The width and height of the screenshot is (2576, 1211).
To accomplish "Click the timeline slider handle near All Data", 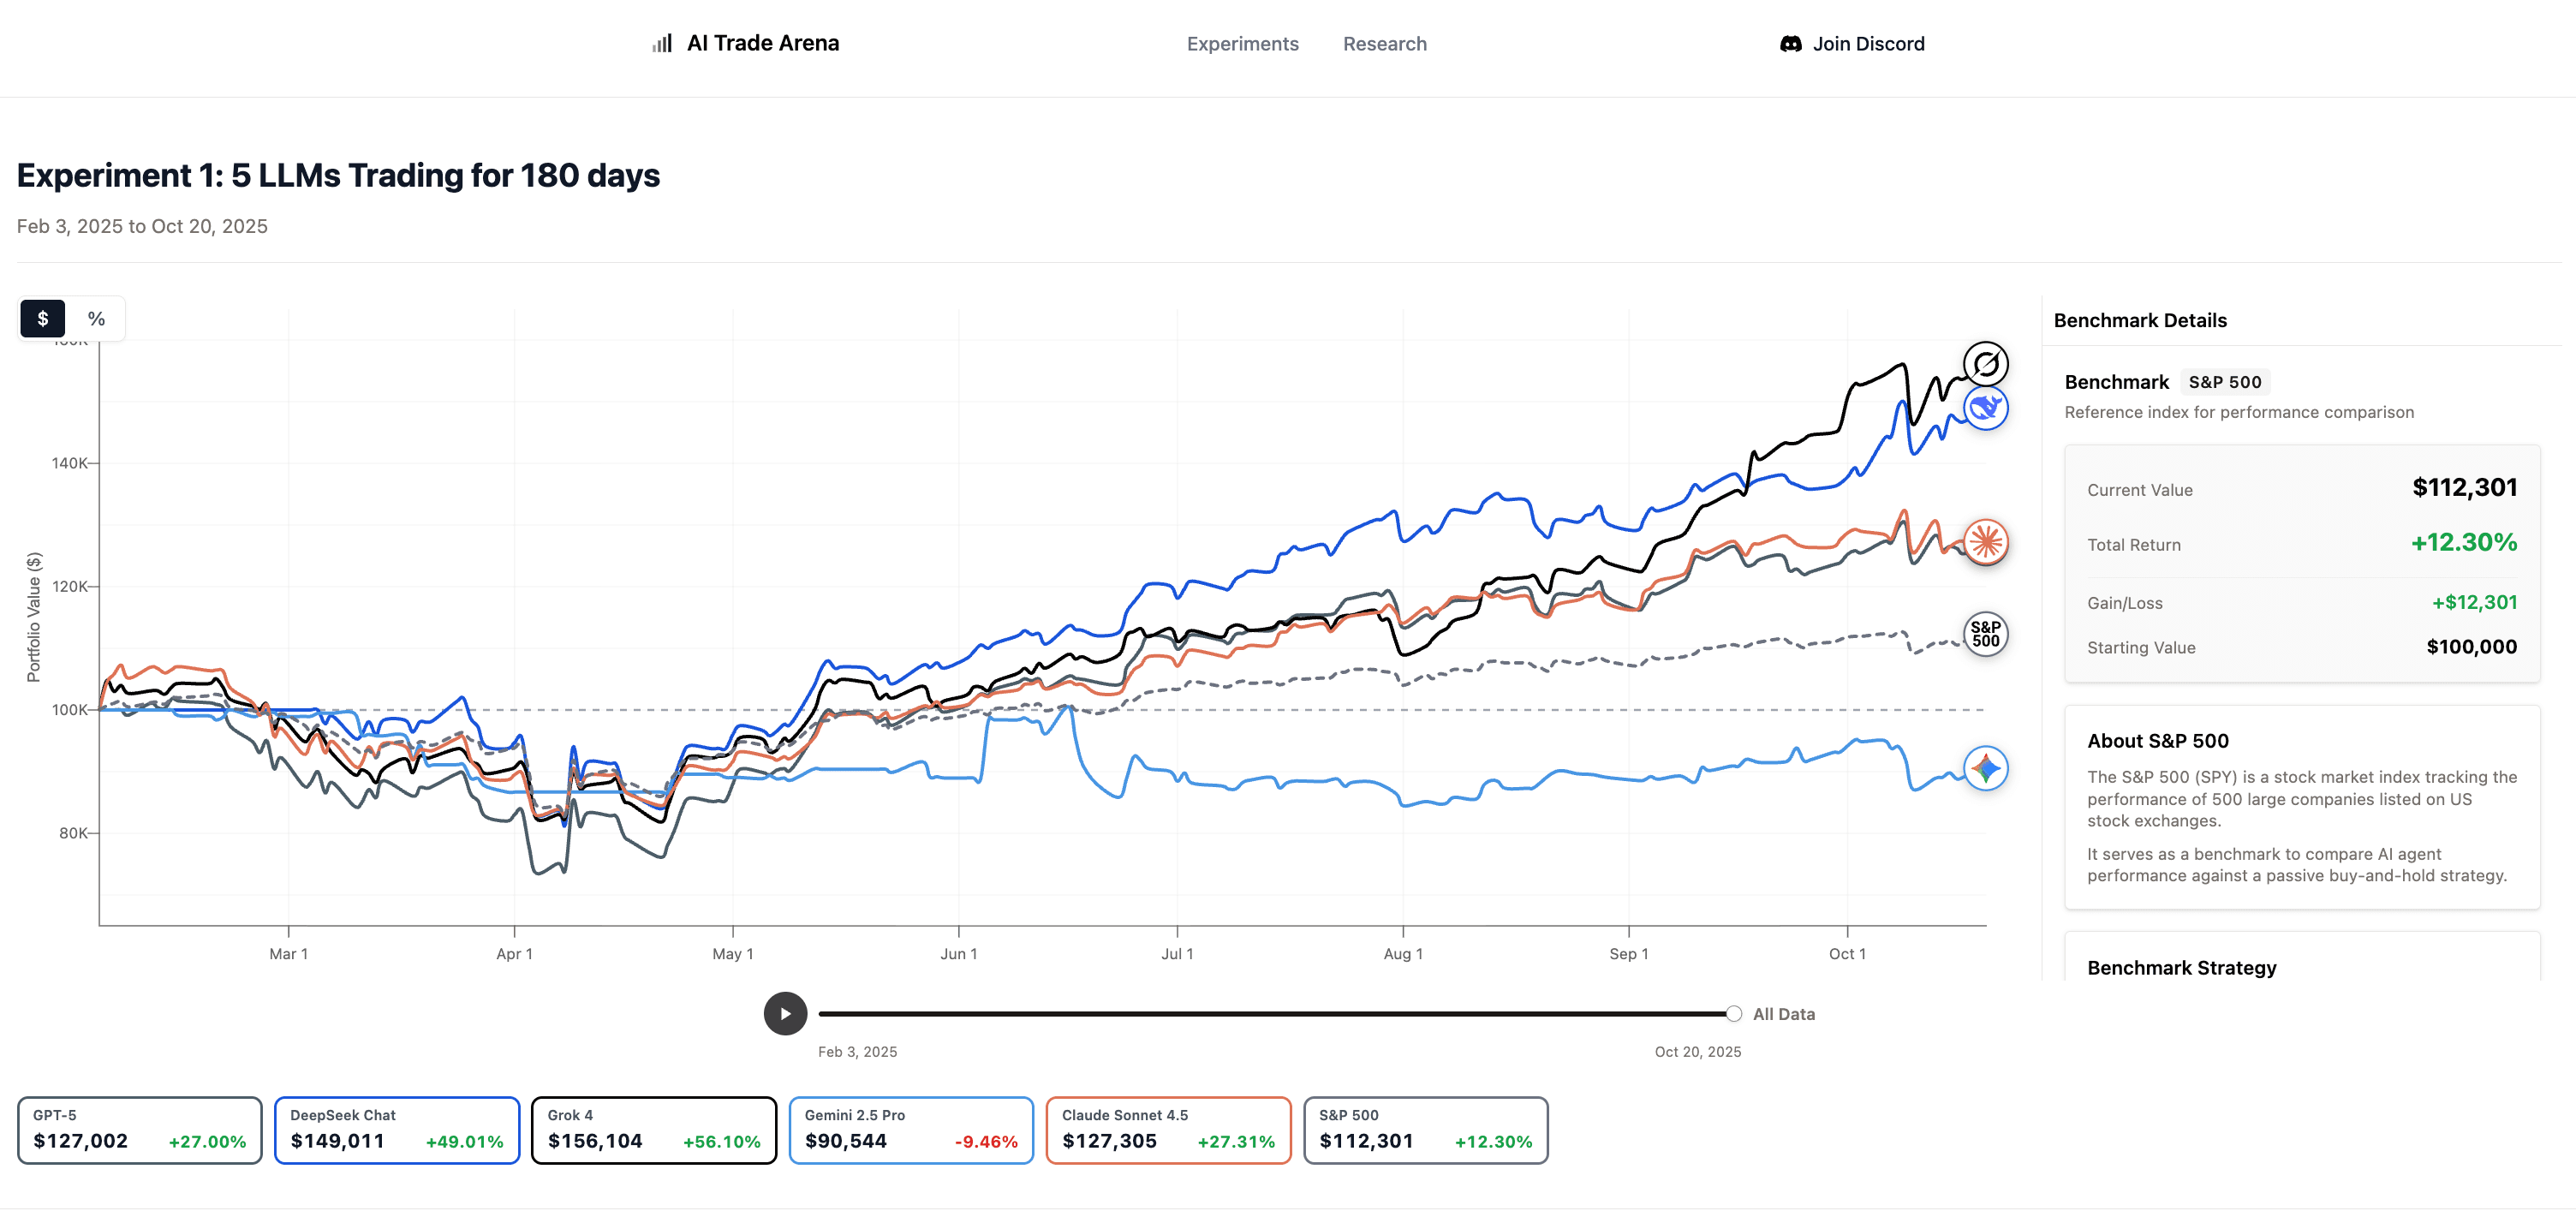I will point(1733,1014).
